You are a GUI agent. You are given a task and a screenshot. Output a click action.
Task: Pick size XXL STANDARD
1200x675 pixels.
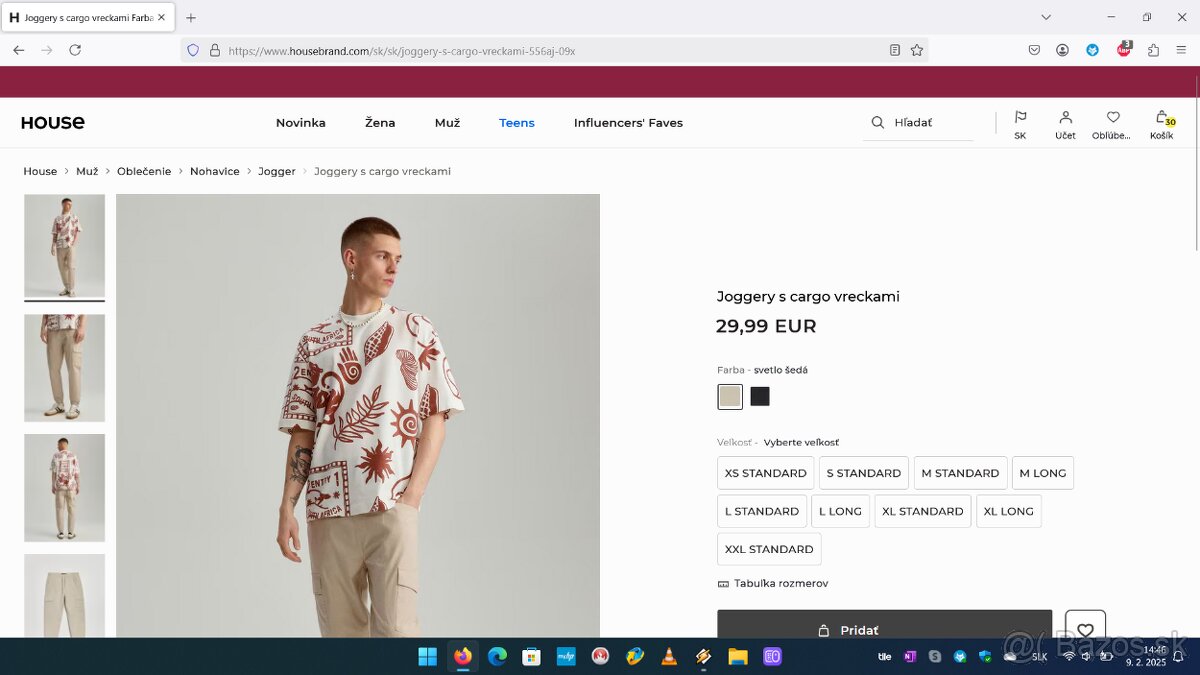[x=769, y=549]
